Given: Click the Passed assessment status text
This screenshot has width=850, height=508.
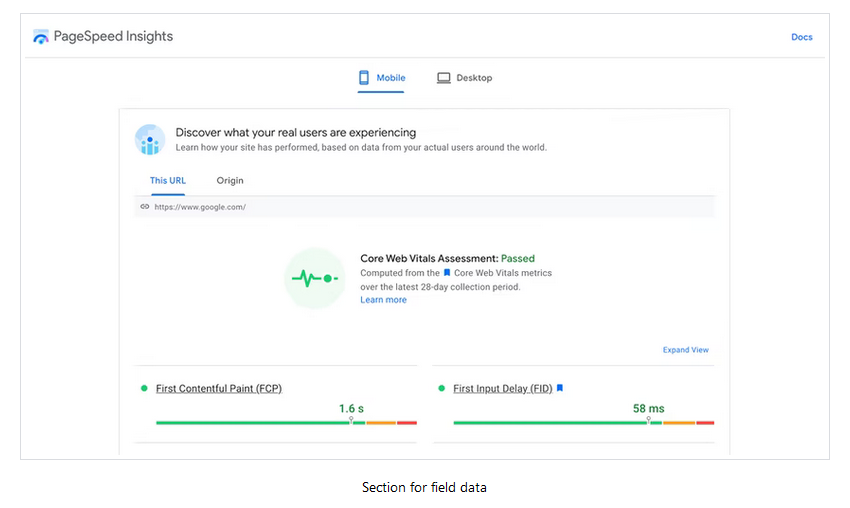Looking at the screenshot, I should pos(518,259).
